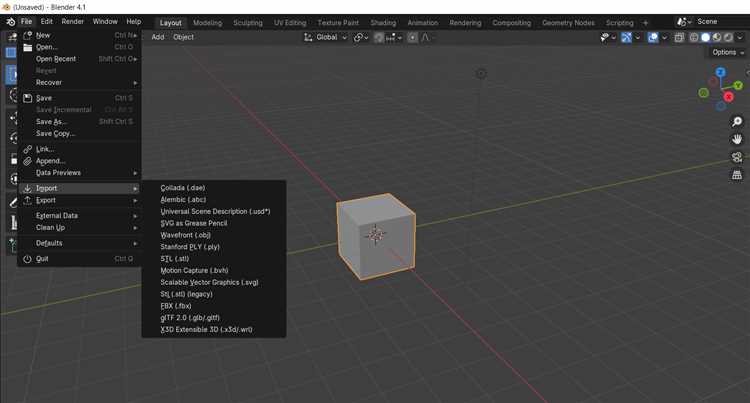The image size is (750, 403).
Task: Open Global transform orientation dropdown
Action: click(x=326, y=37)
